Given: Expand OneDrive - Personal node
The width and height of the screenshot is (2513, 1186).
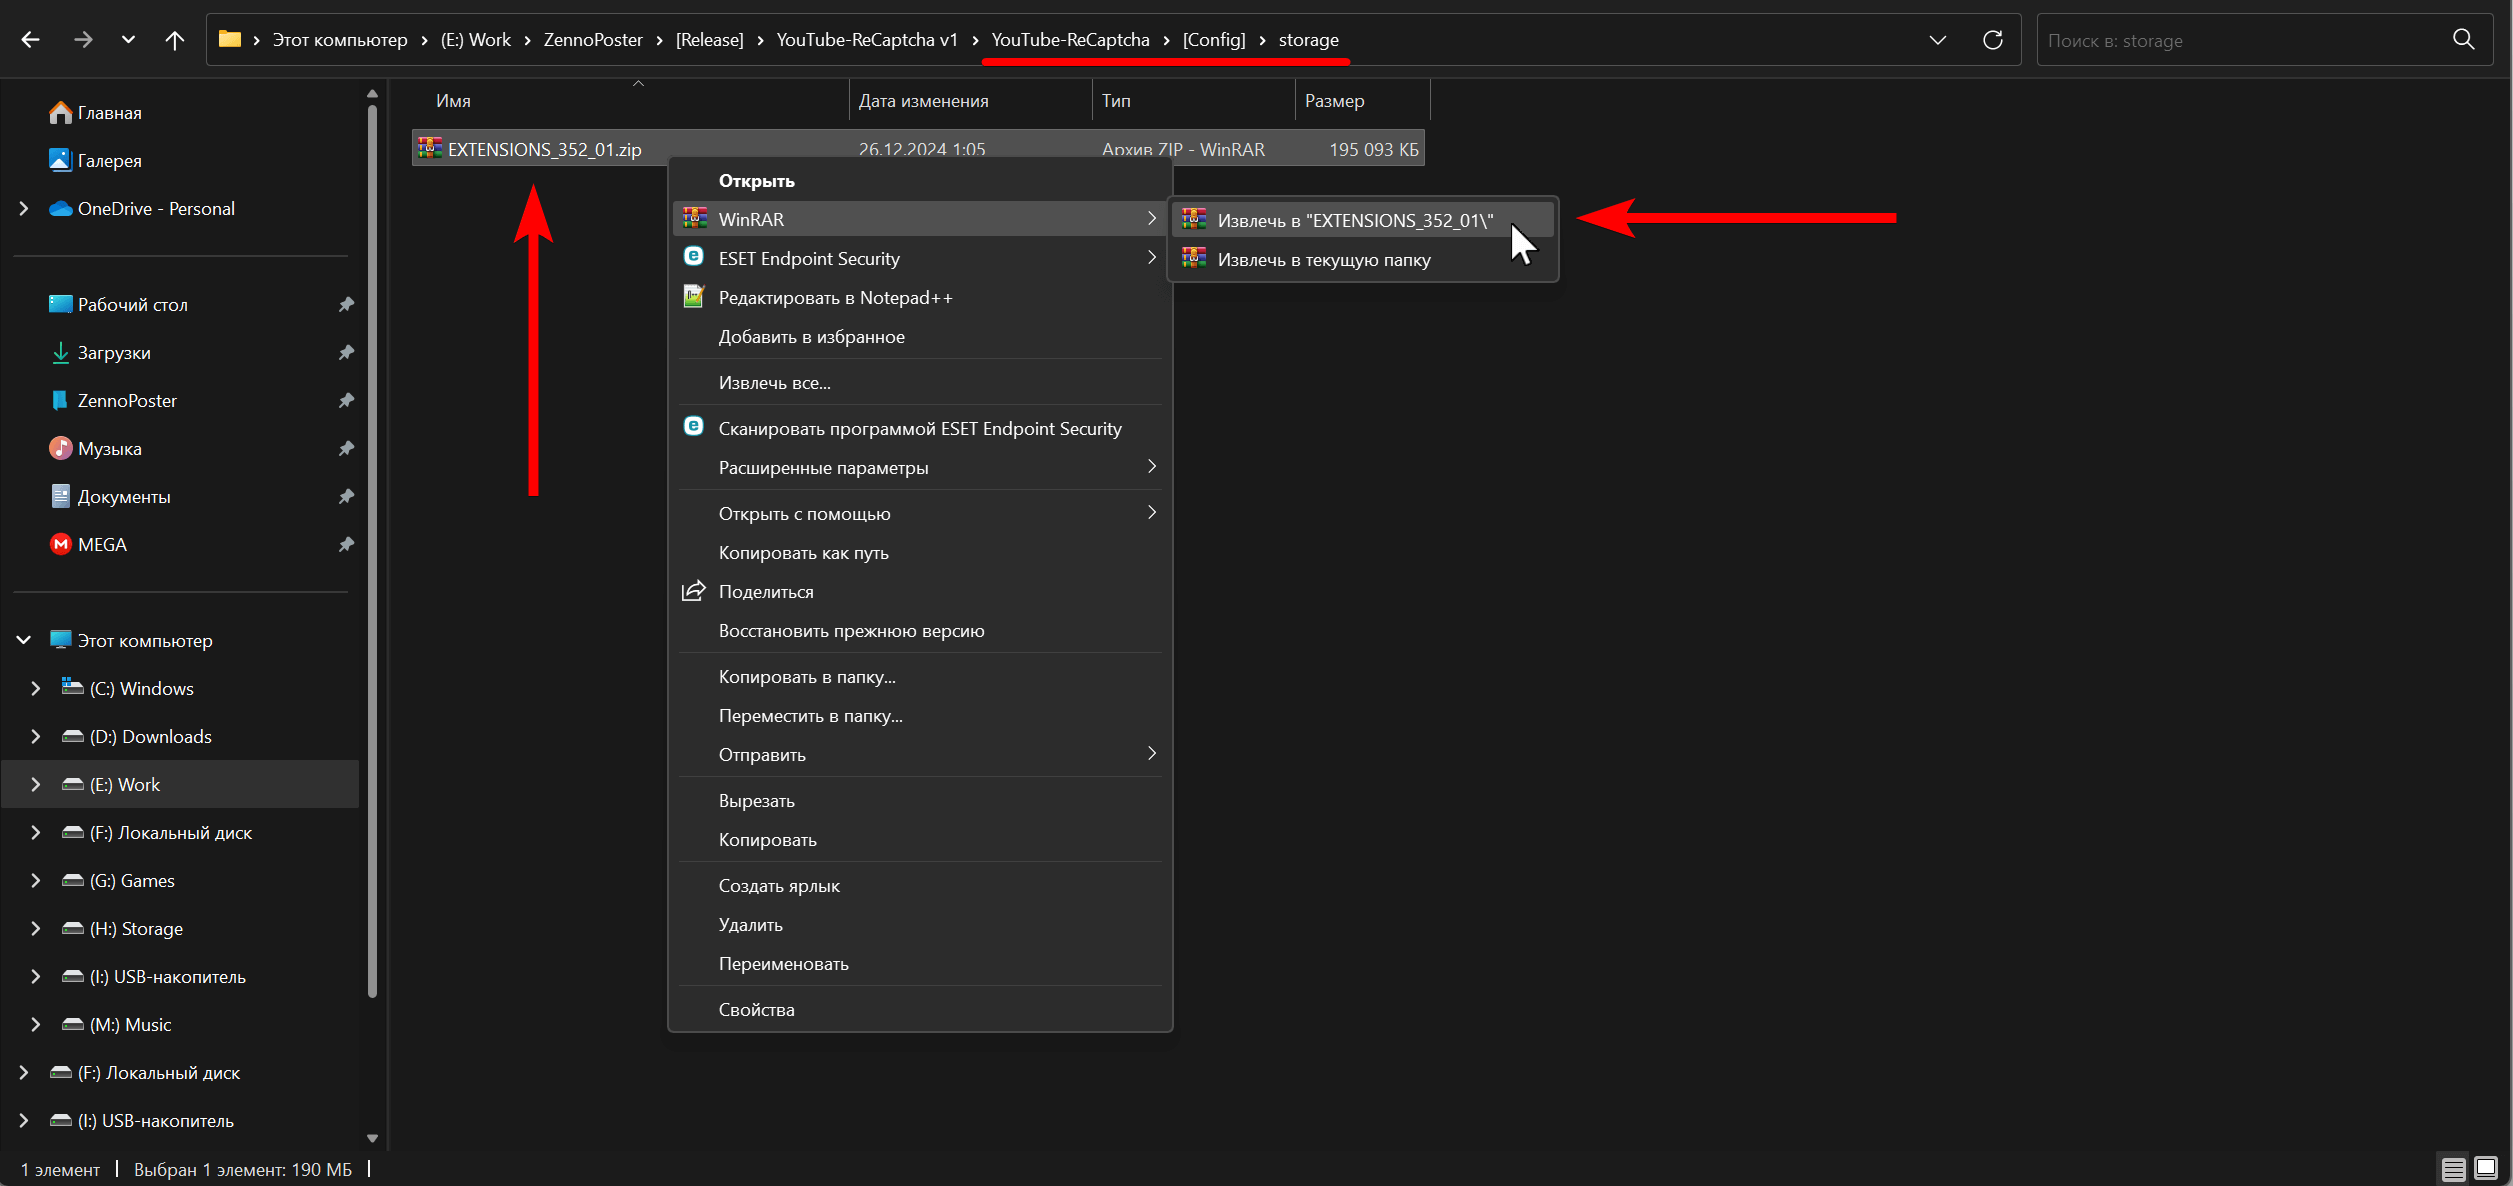Looking at the screenshot, I should [x=24, y=209].
